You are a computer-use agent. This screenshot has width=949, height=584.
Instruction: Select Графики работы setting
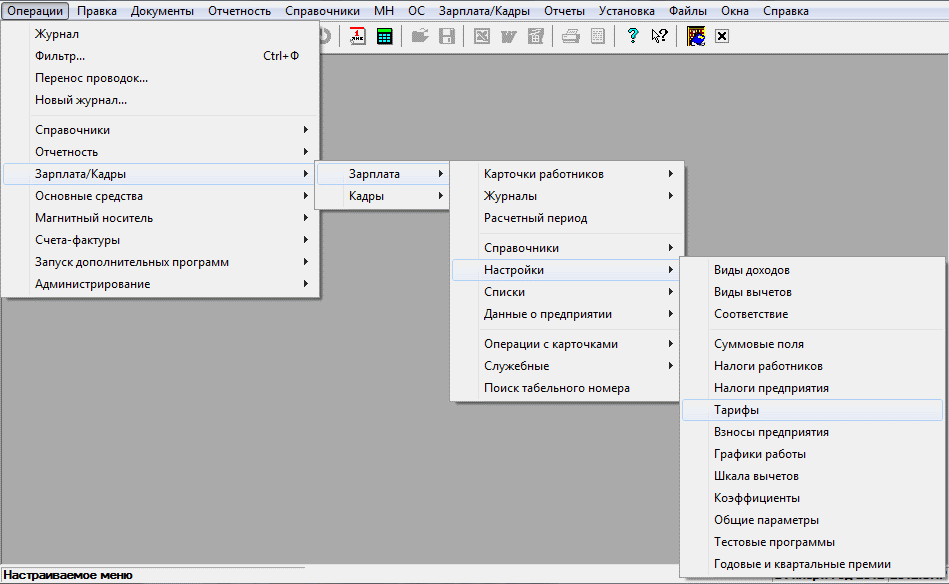pos(812,454)
